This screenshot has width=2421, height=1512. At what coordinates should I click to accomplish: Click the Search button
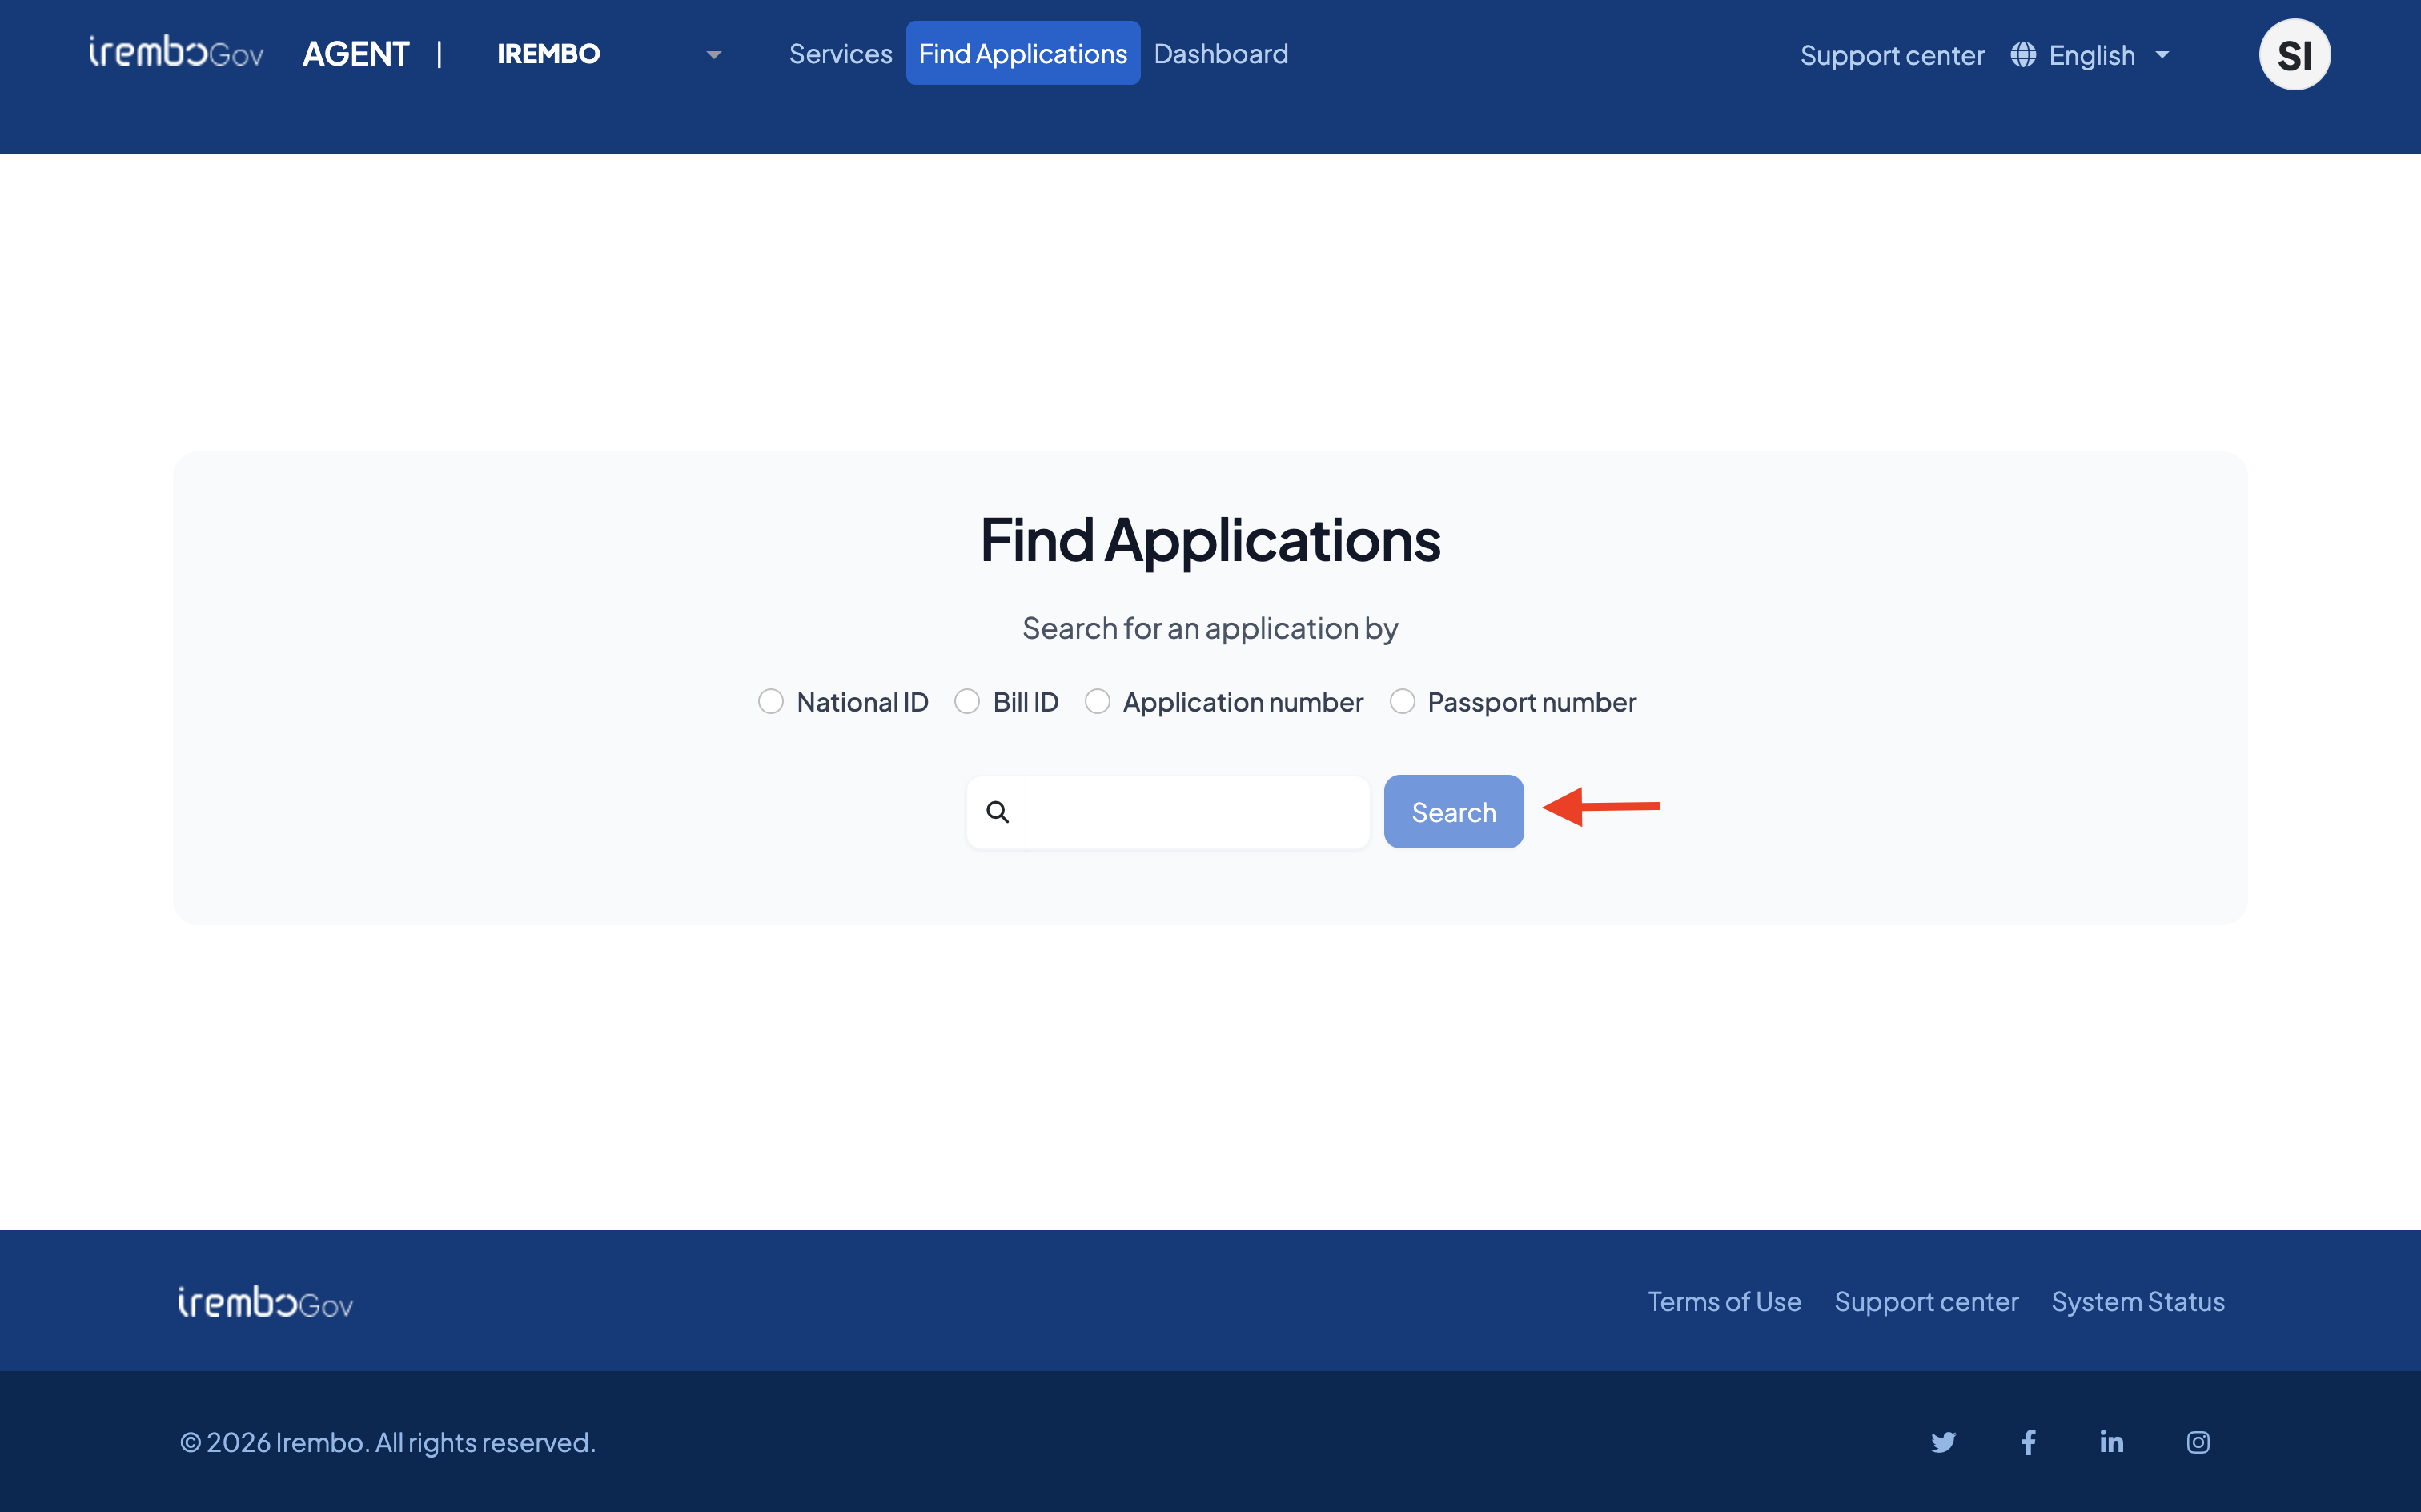(x=1453, y=811)
